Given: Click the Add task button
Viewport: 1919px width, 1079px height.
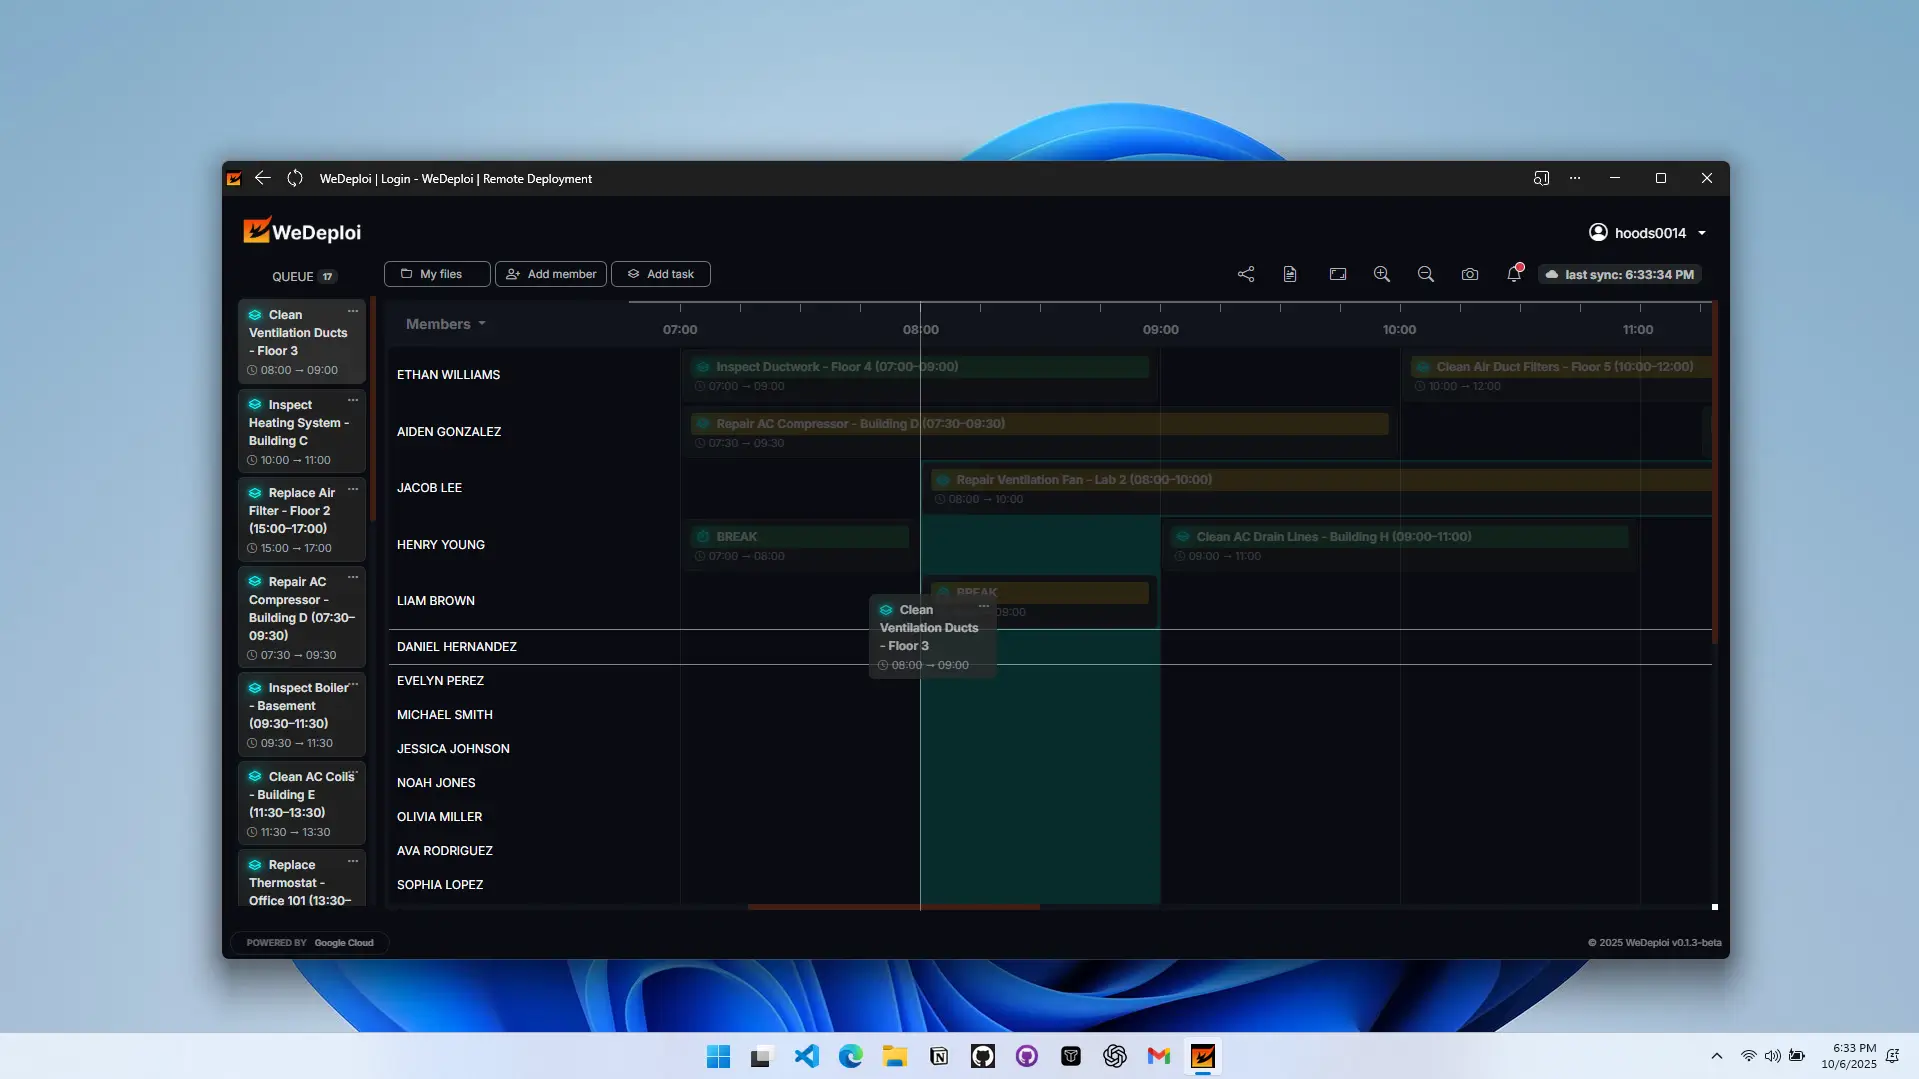Looking at the screenshot, I should click(660, 274).
